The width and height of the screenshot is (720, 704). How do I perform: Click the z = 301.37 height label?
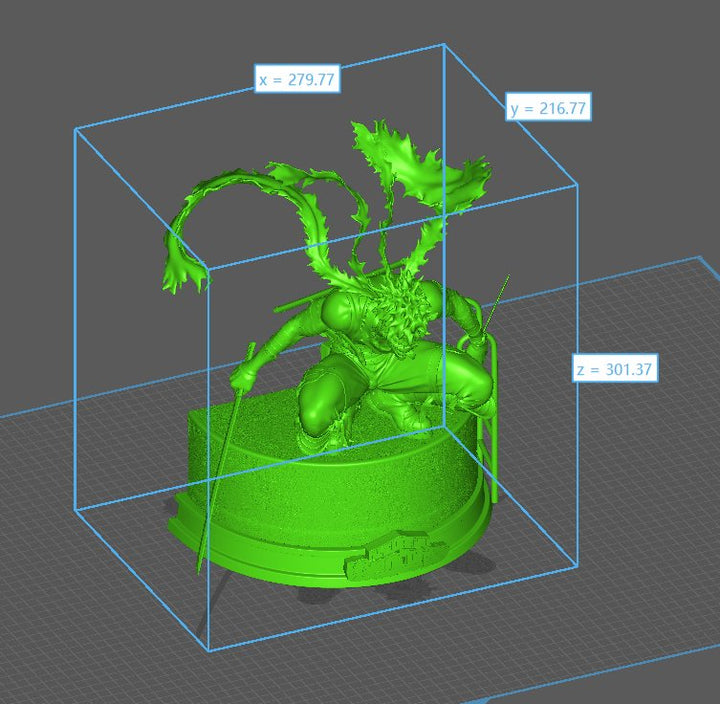point(615,369)
